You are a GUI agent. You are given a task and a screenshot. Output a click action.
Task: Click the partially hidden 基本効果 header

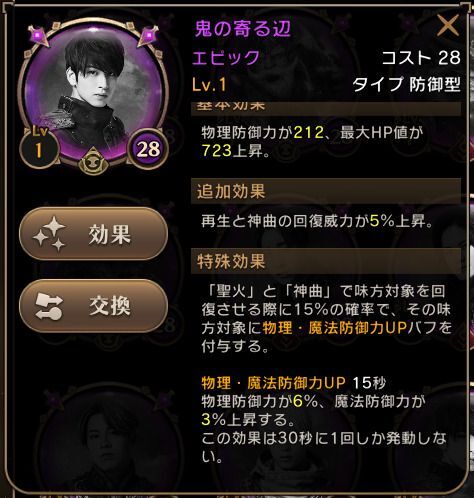click(x=326, y=108)
